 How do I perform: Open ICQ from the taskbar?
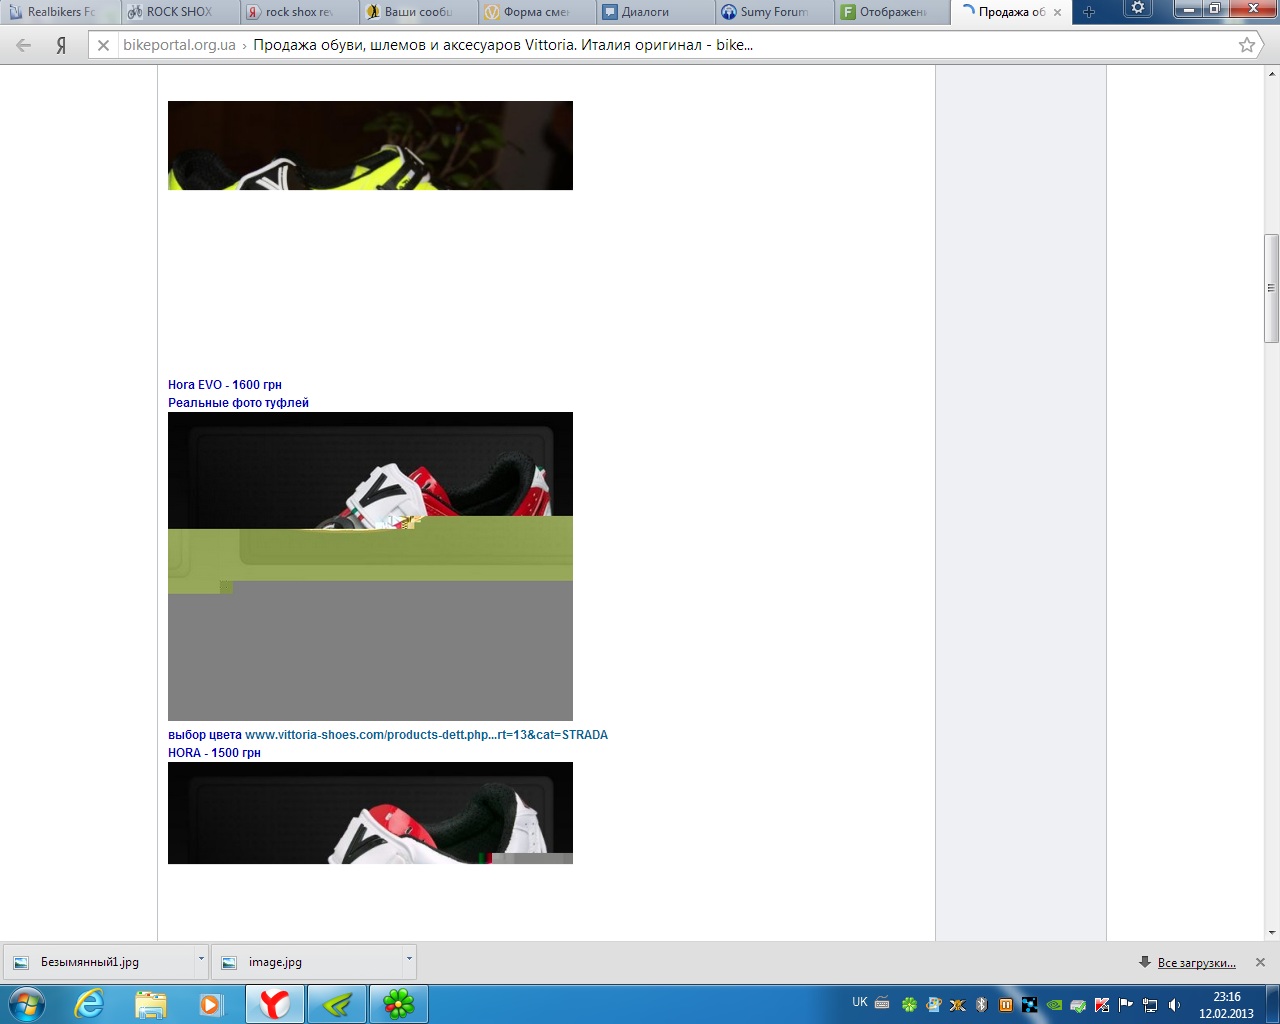tap(398, 1004)
